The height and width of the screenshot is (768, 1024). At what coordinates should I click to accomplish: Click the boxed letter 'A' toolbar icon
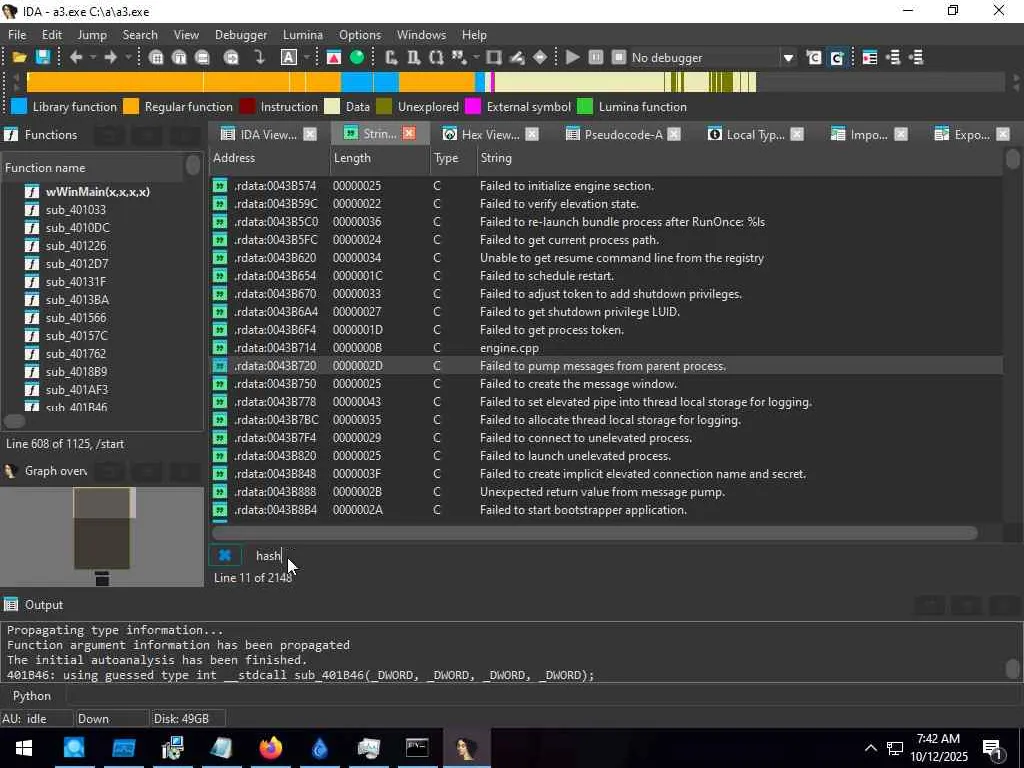(x=289, y=57)
